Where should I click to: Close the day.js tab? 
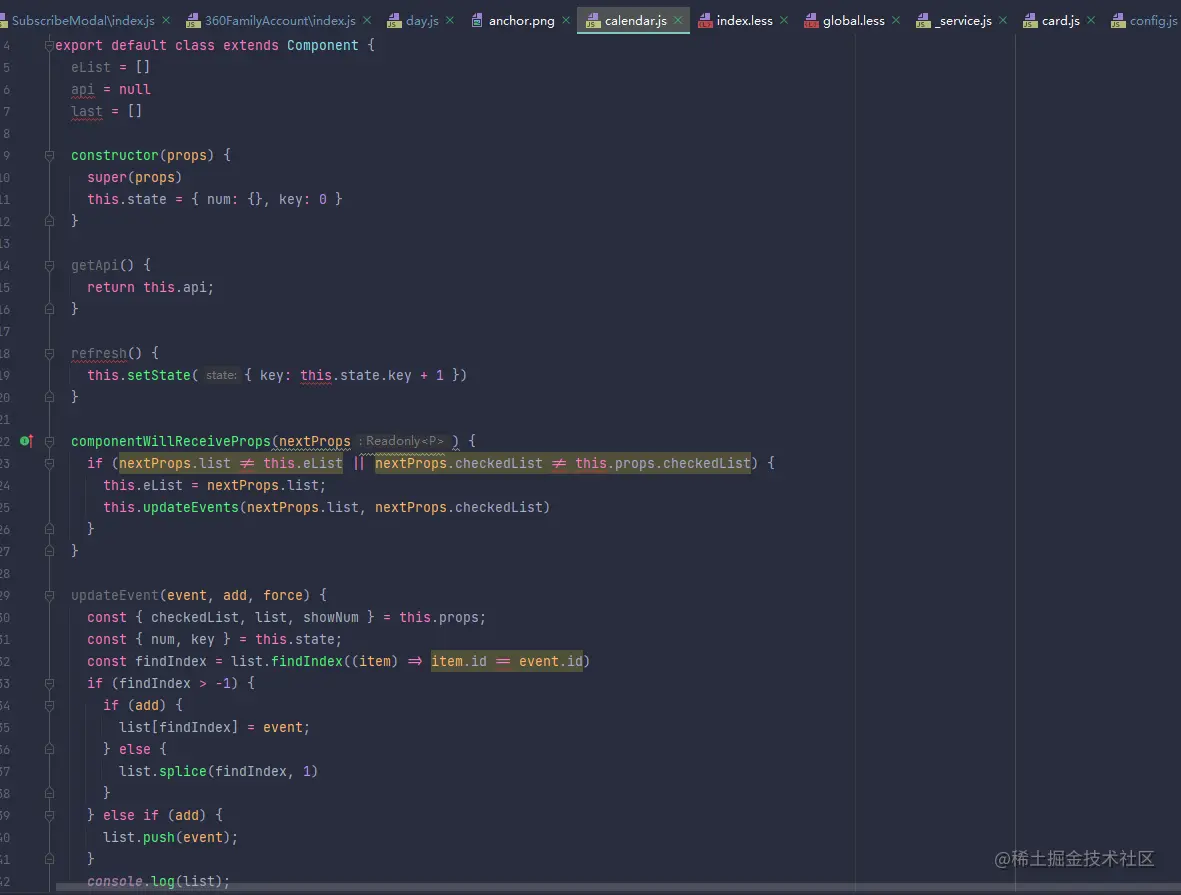(x=450, y=20)
